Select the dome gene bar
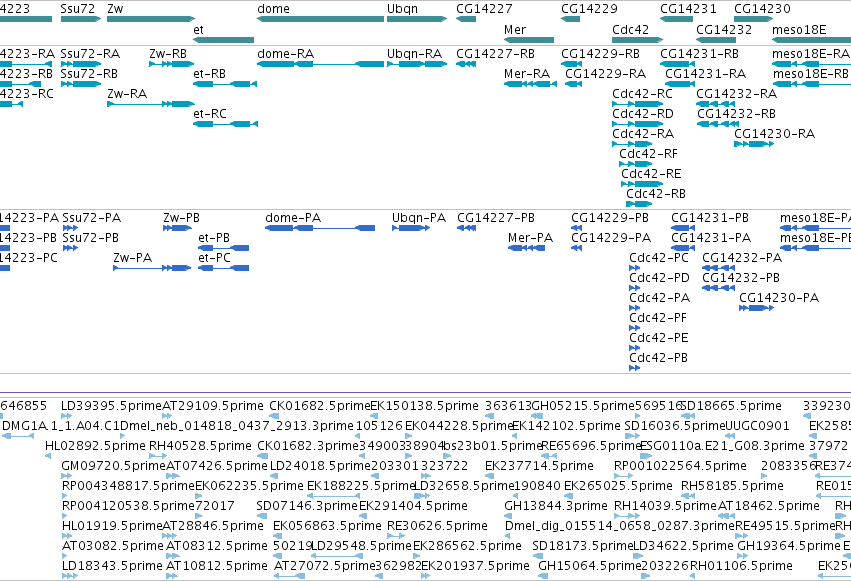 [x=320, y=19]
